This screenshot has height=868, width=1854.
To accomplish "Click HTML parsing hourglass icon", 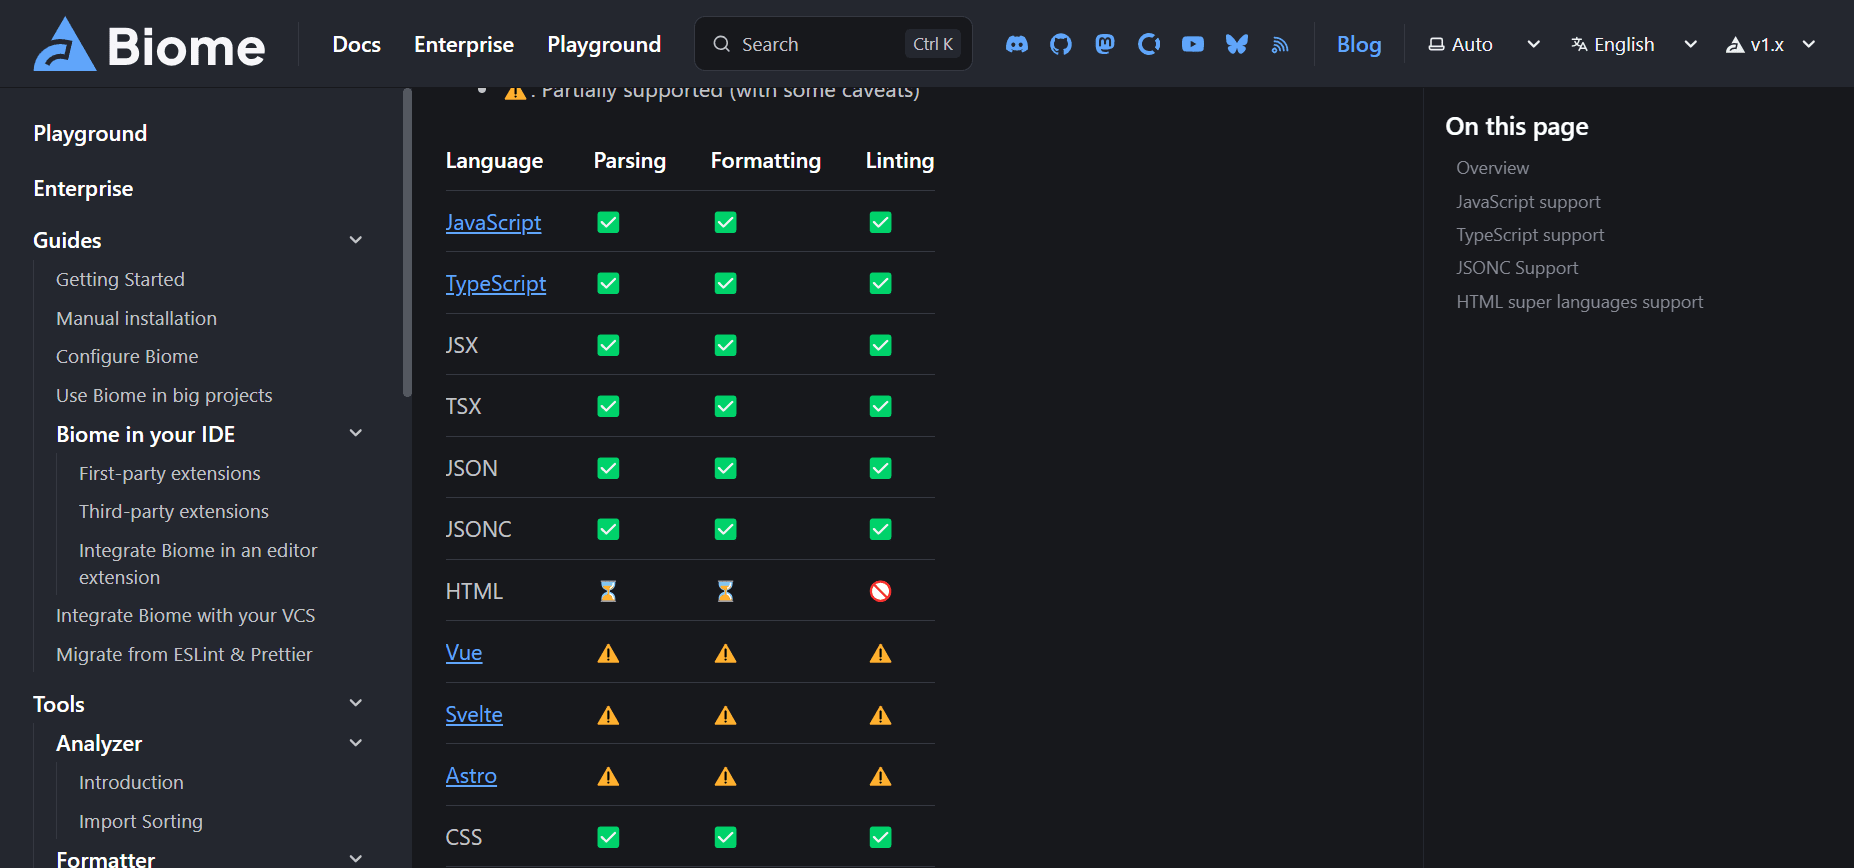I will 608,591.
